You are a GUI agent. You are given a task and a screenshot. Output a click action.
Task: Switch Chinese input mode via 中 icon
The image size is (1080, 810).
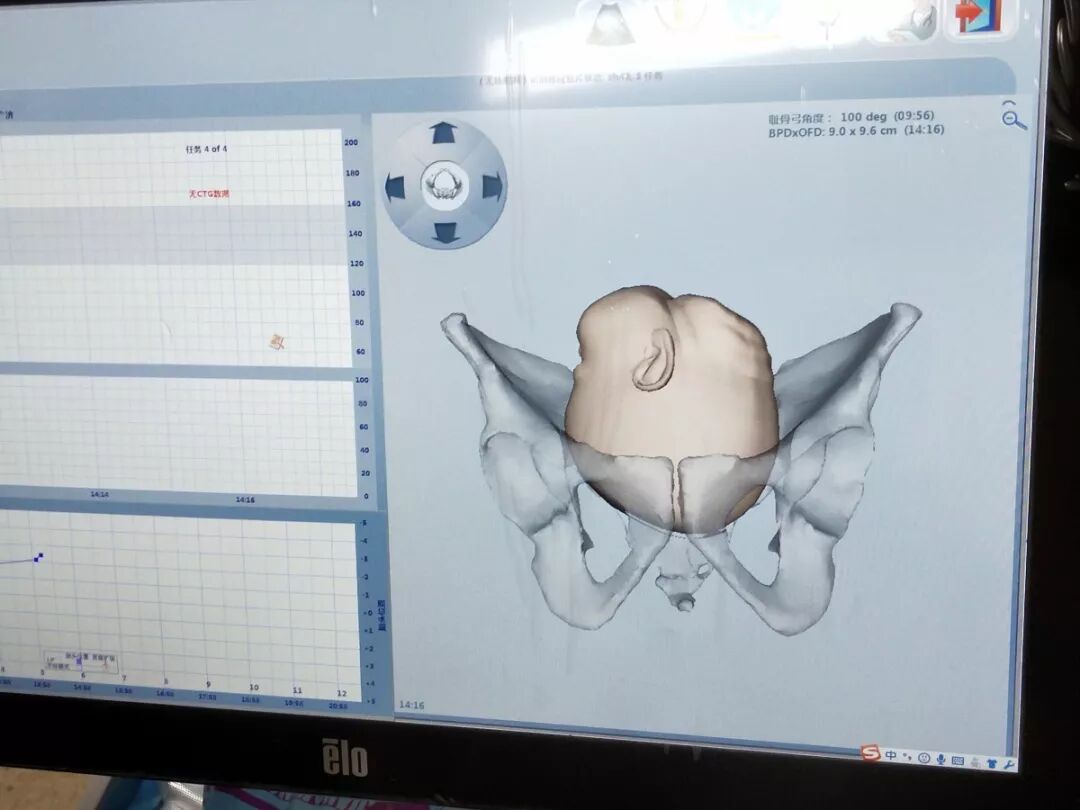(891, 755)
